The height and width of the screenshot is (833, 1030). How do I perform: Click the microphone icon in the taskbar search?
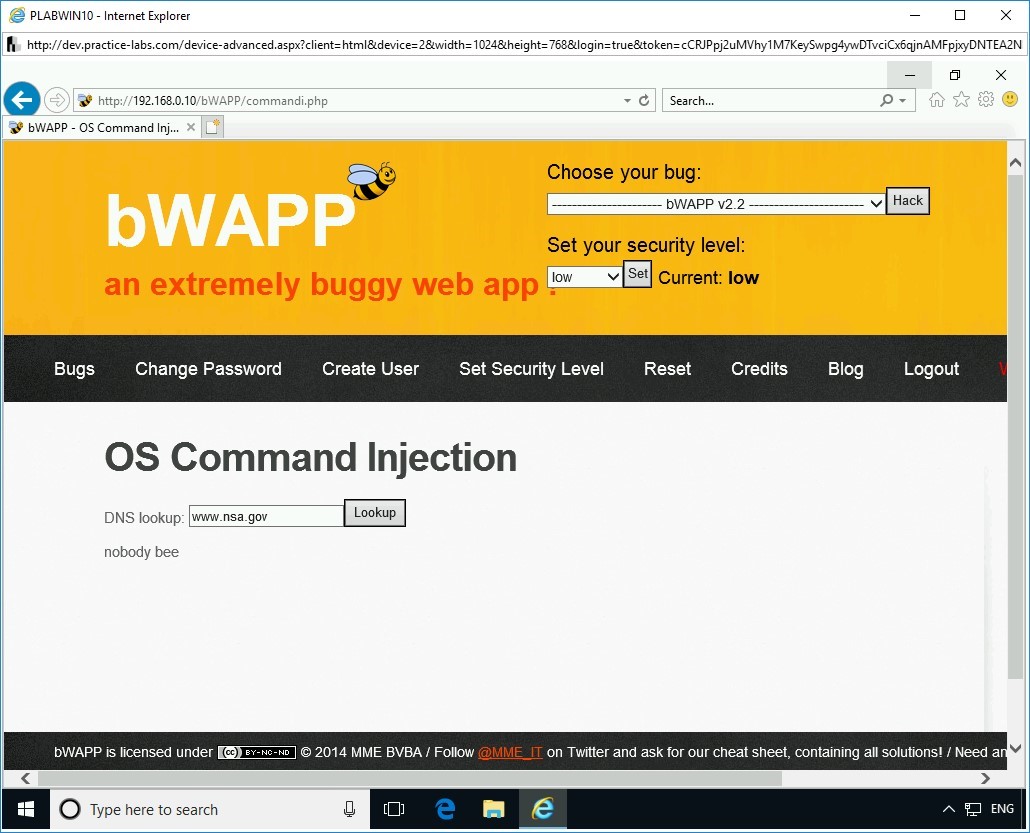(349, 809)
